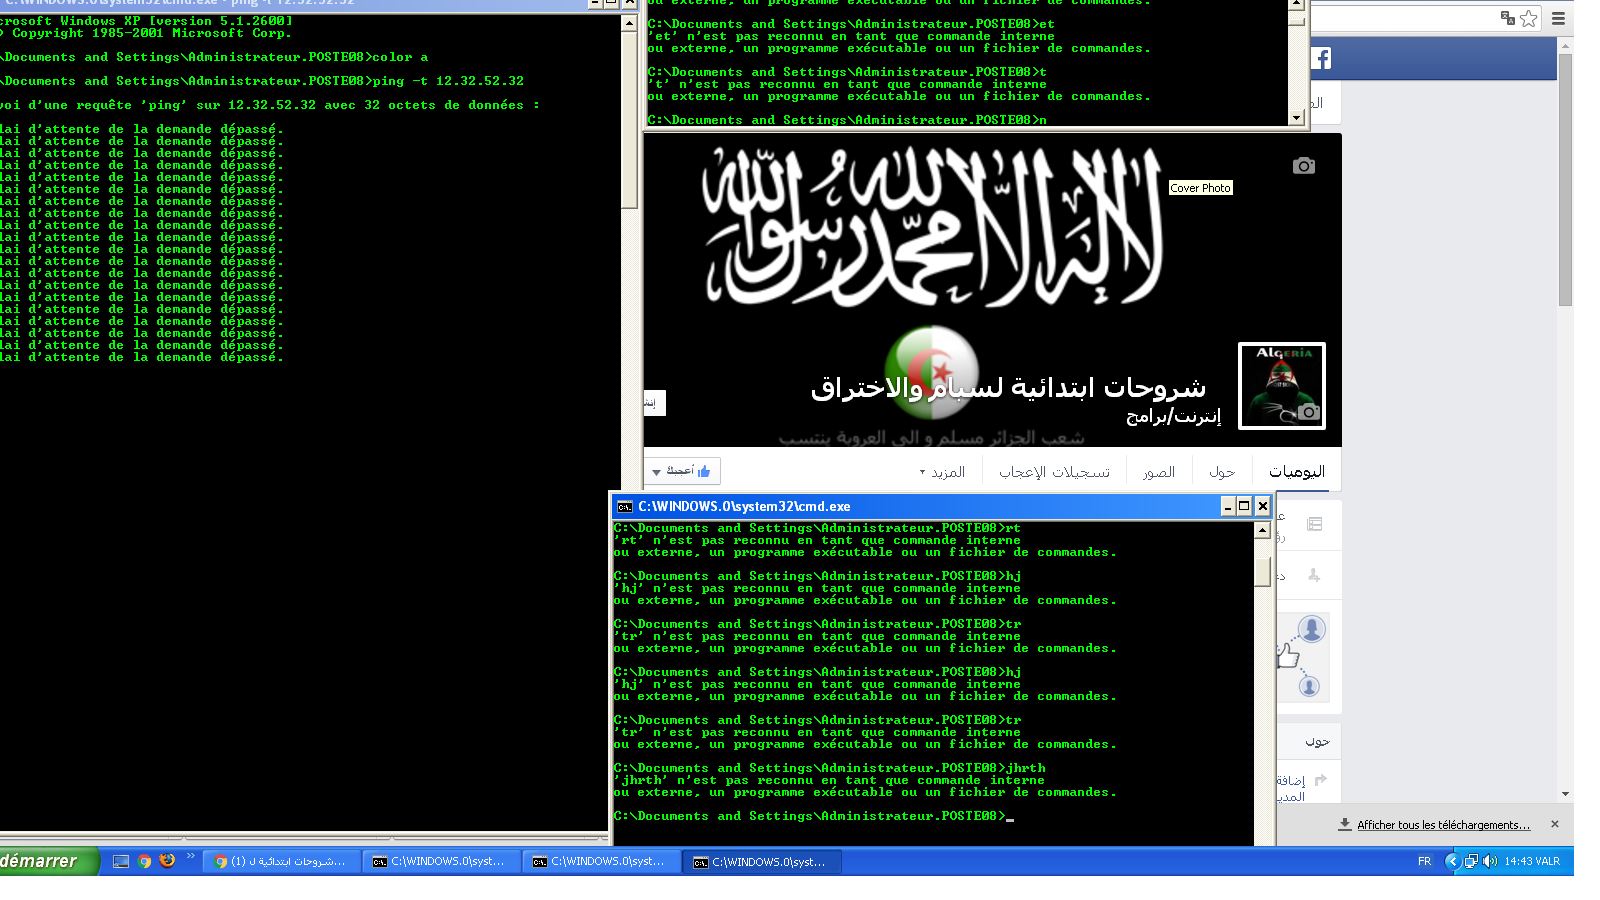The height and width of the screenshot is (900, 1600).
Task: Switch to the Chrome taskbar button with Arabic title
Action: (x=282, y=861)
